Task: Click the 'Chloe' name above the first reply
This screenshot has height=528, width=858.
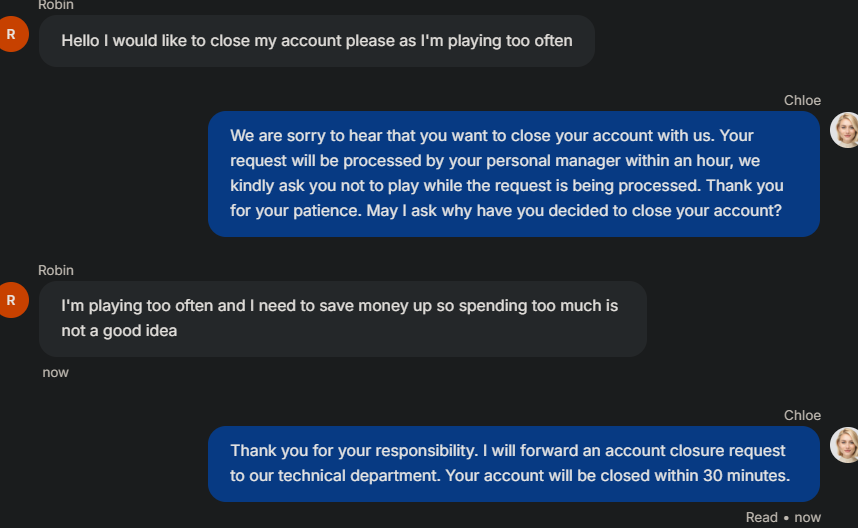Action: pyautogui.click(x=802, y=100)
